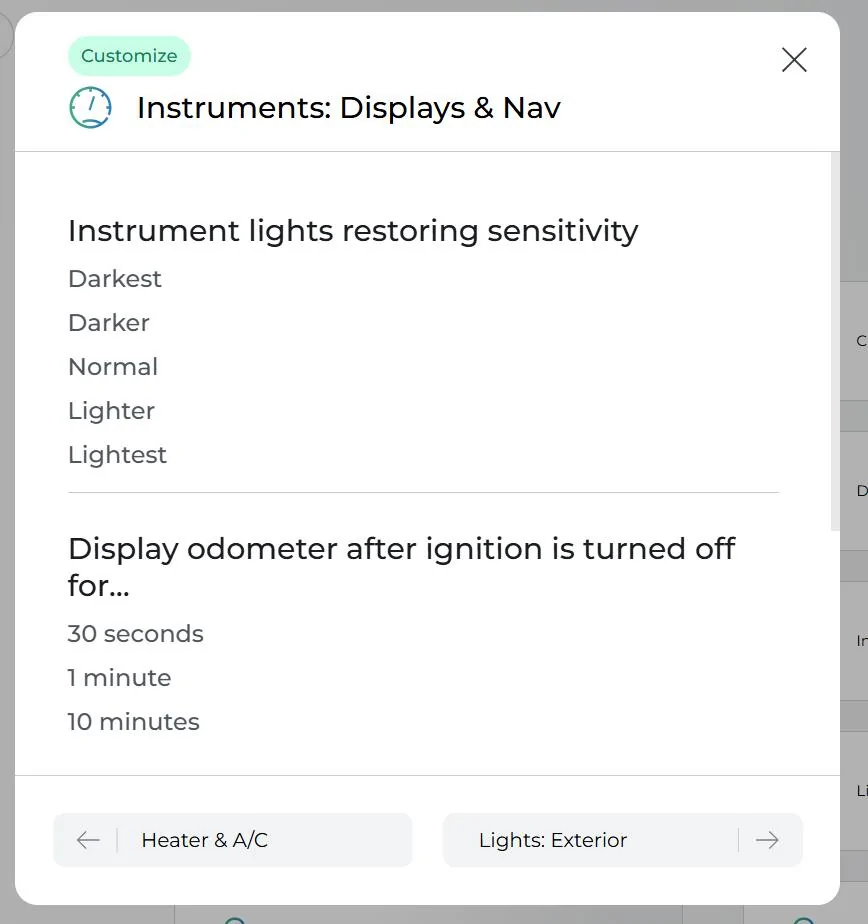
Task: Click the instruments gauge icon
Action: [90, 107]
